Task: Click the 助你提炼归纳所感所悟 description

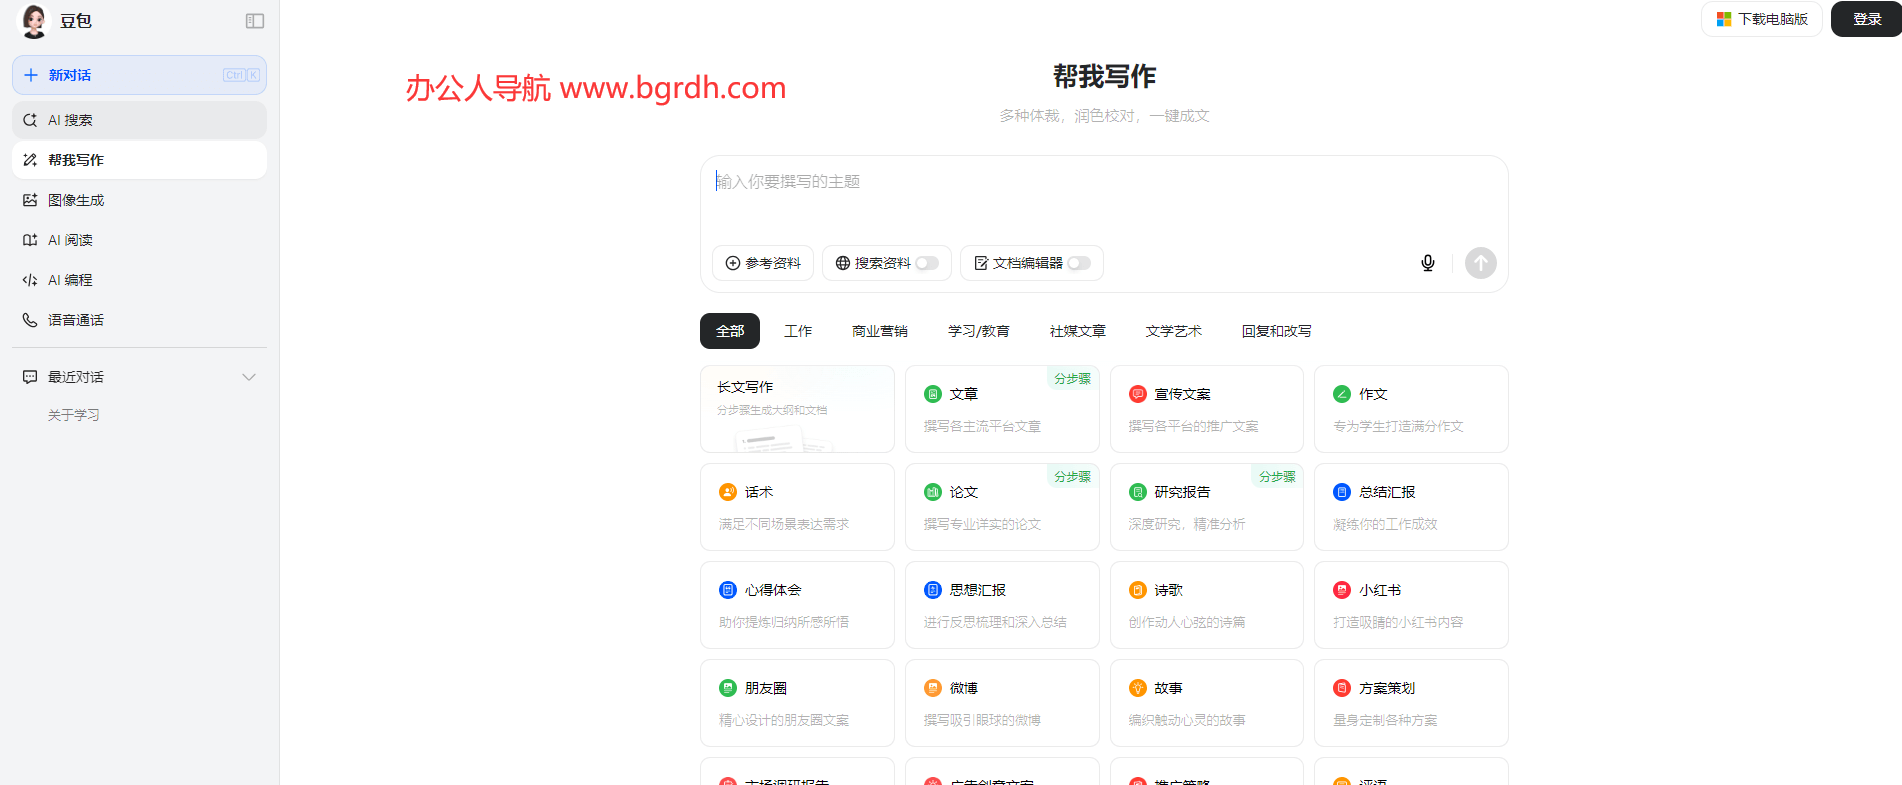Action: (784, 622)
